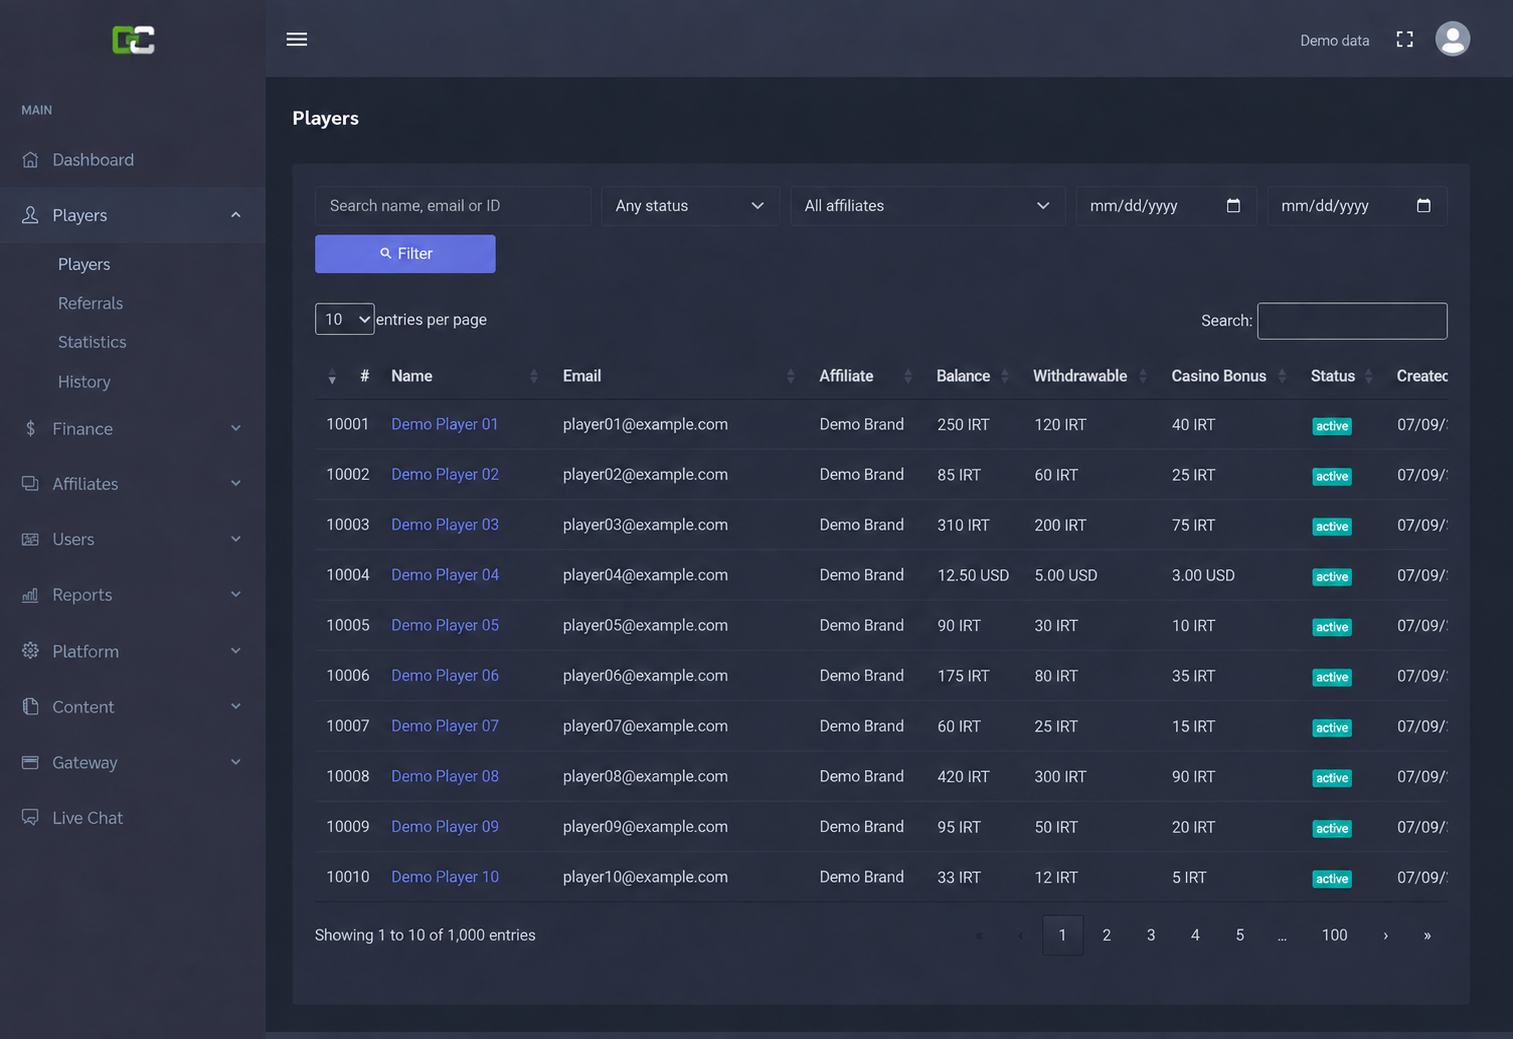Focus the Search name, email or ID field

pos(453,206)
